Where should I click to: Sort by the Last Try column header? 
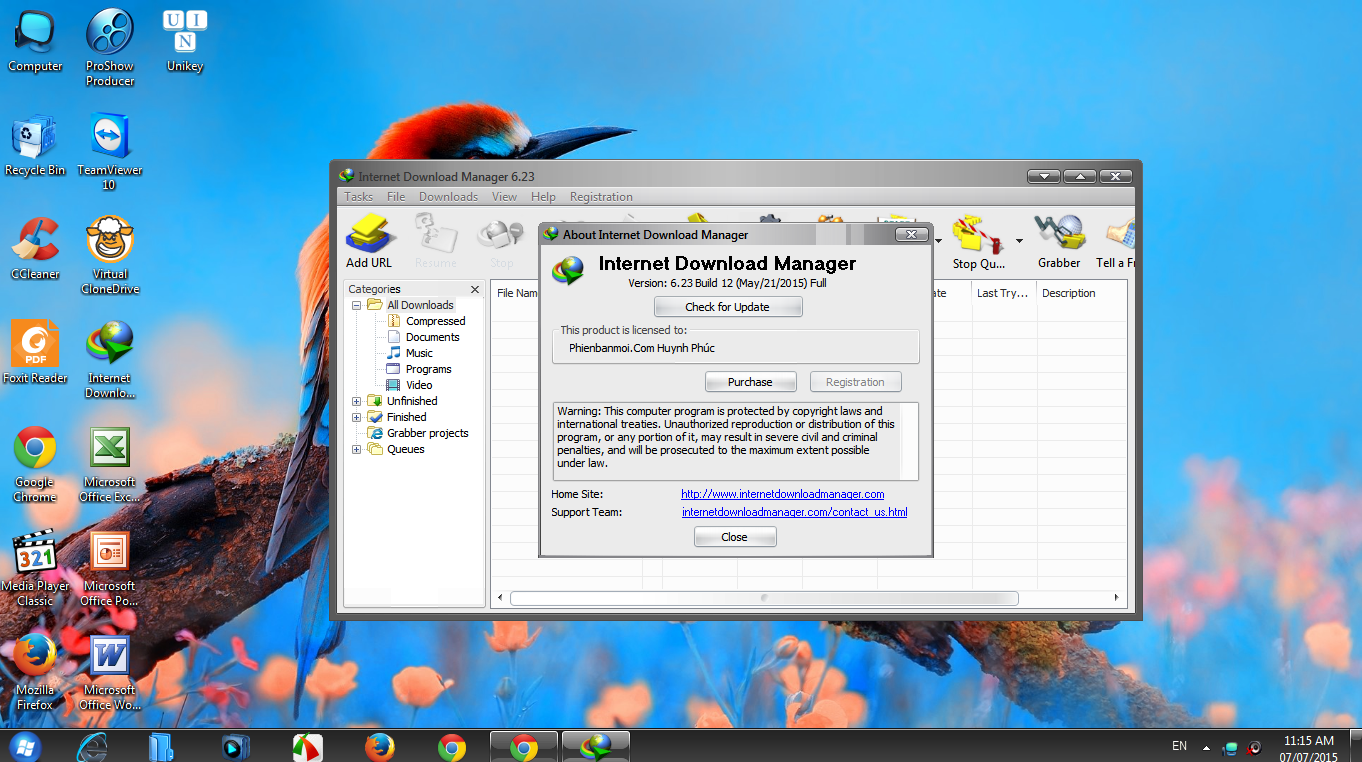tap(1003, 293)
